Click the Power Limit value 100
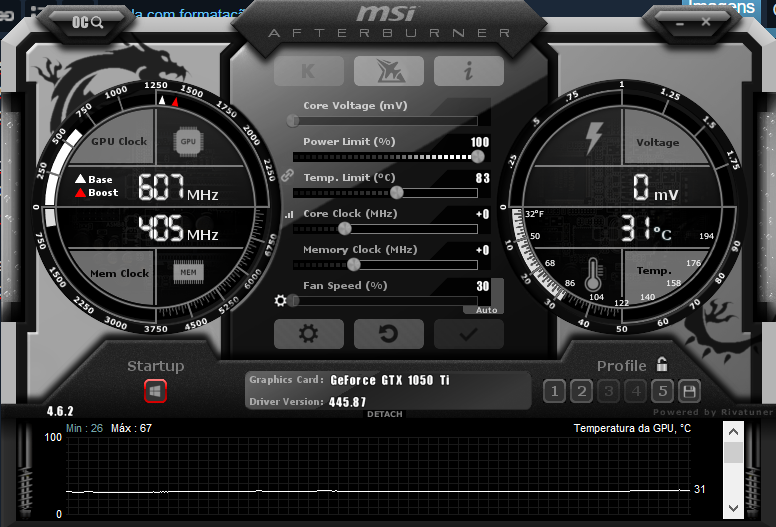Screen dimensions: 776x527 pos(480,143)
